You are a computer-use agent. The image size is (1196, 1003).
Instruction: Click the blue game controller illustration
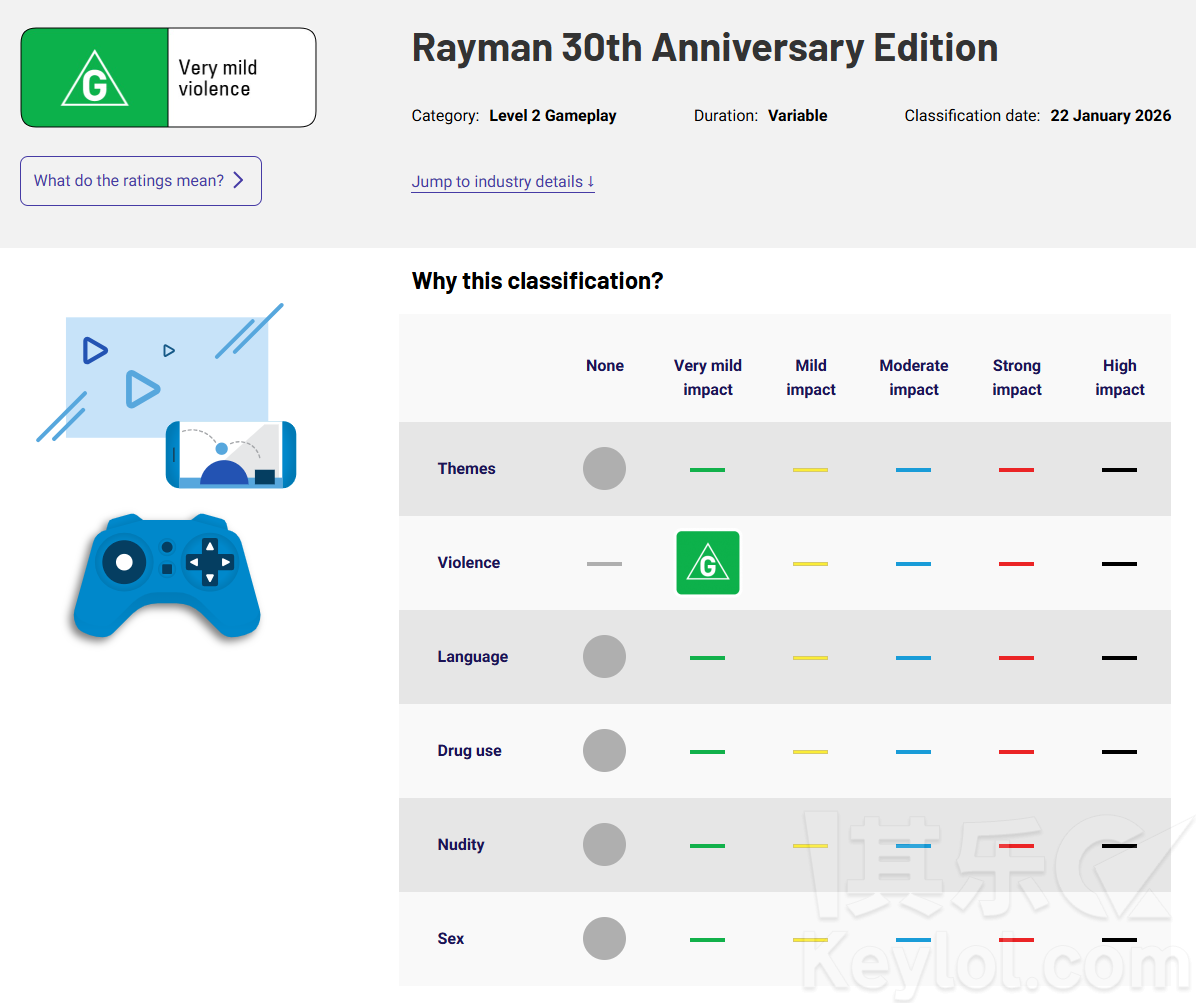click(167, 577)
